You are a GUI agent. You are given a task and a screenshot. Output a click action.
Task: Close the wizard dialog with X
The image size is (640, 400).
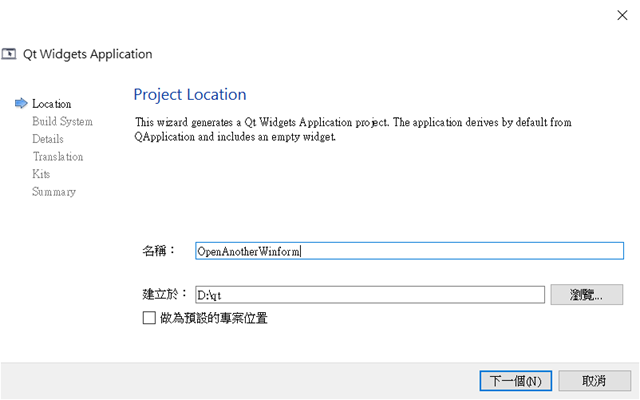[x=622, y=16]
